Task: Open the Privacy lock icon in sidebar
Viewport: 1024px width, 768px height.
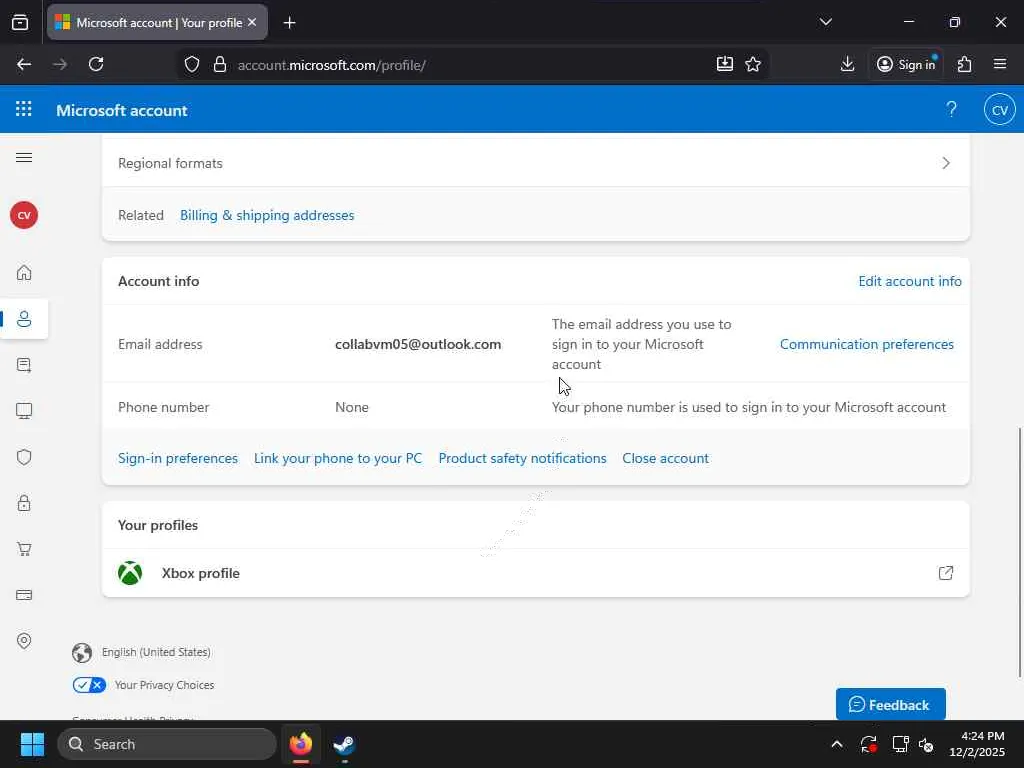Action: 24,503
